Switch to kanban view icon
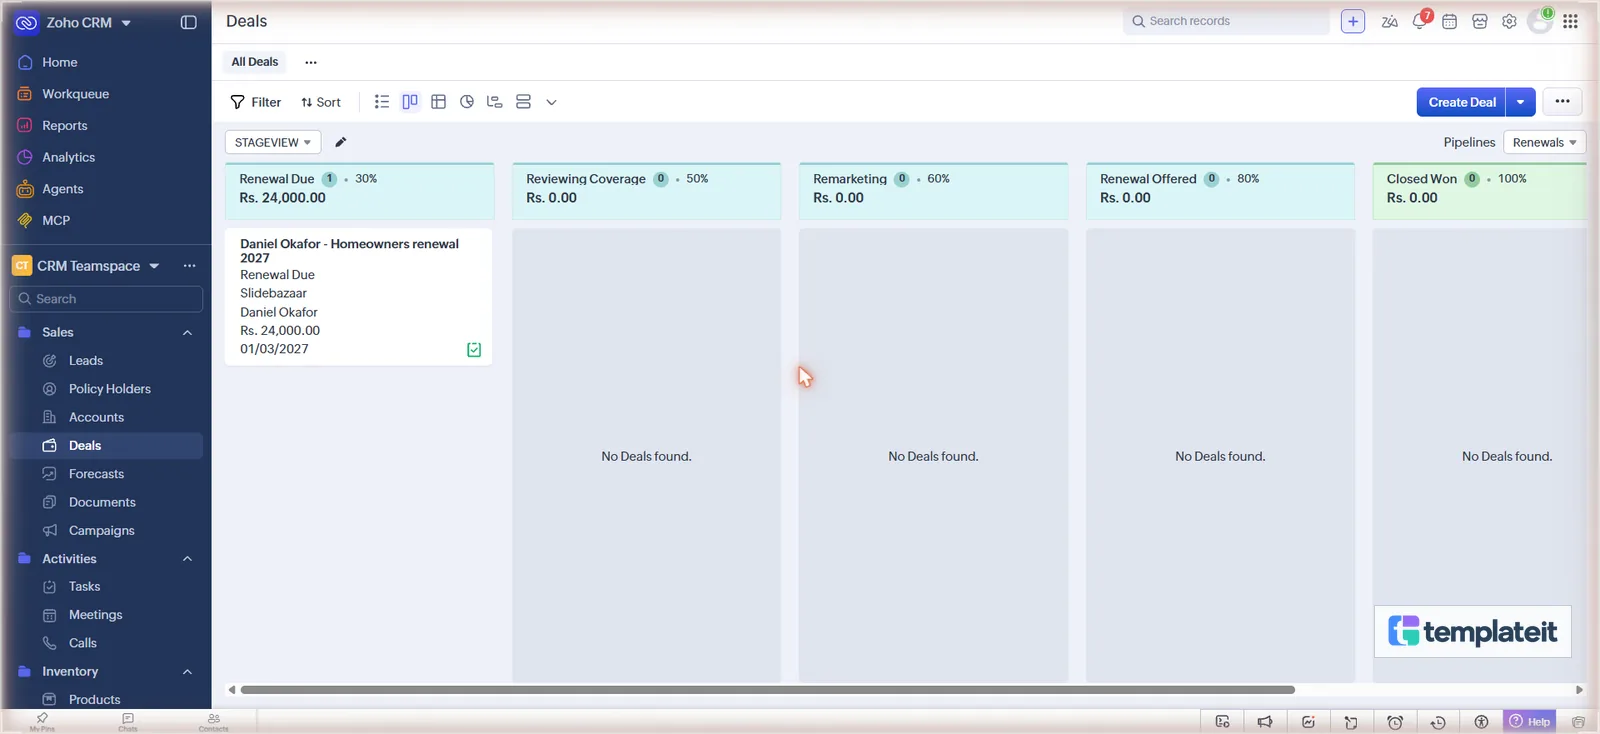The image size is (1600, 734). 410,102
